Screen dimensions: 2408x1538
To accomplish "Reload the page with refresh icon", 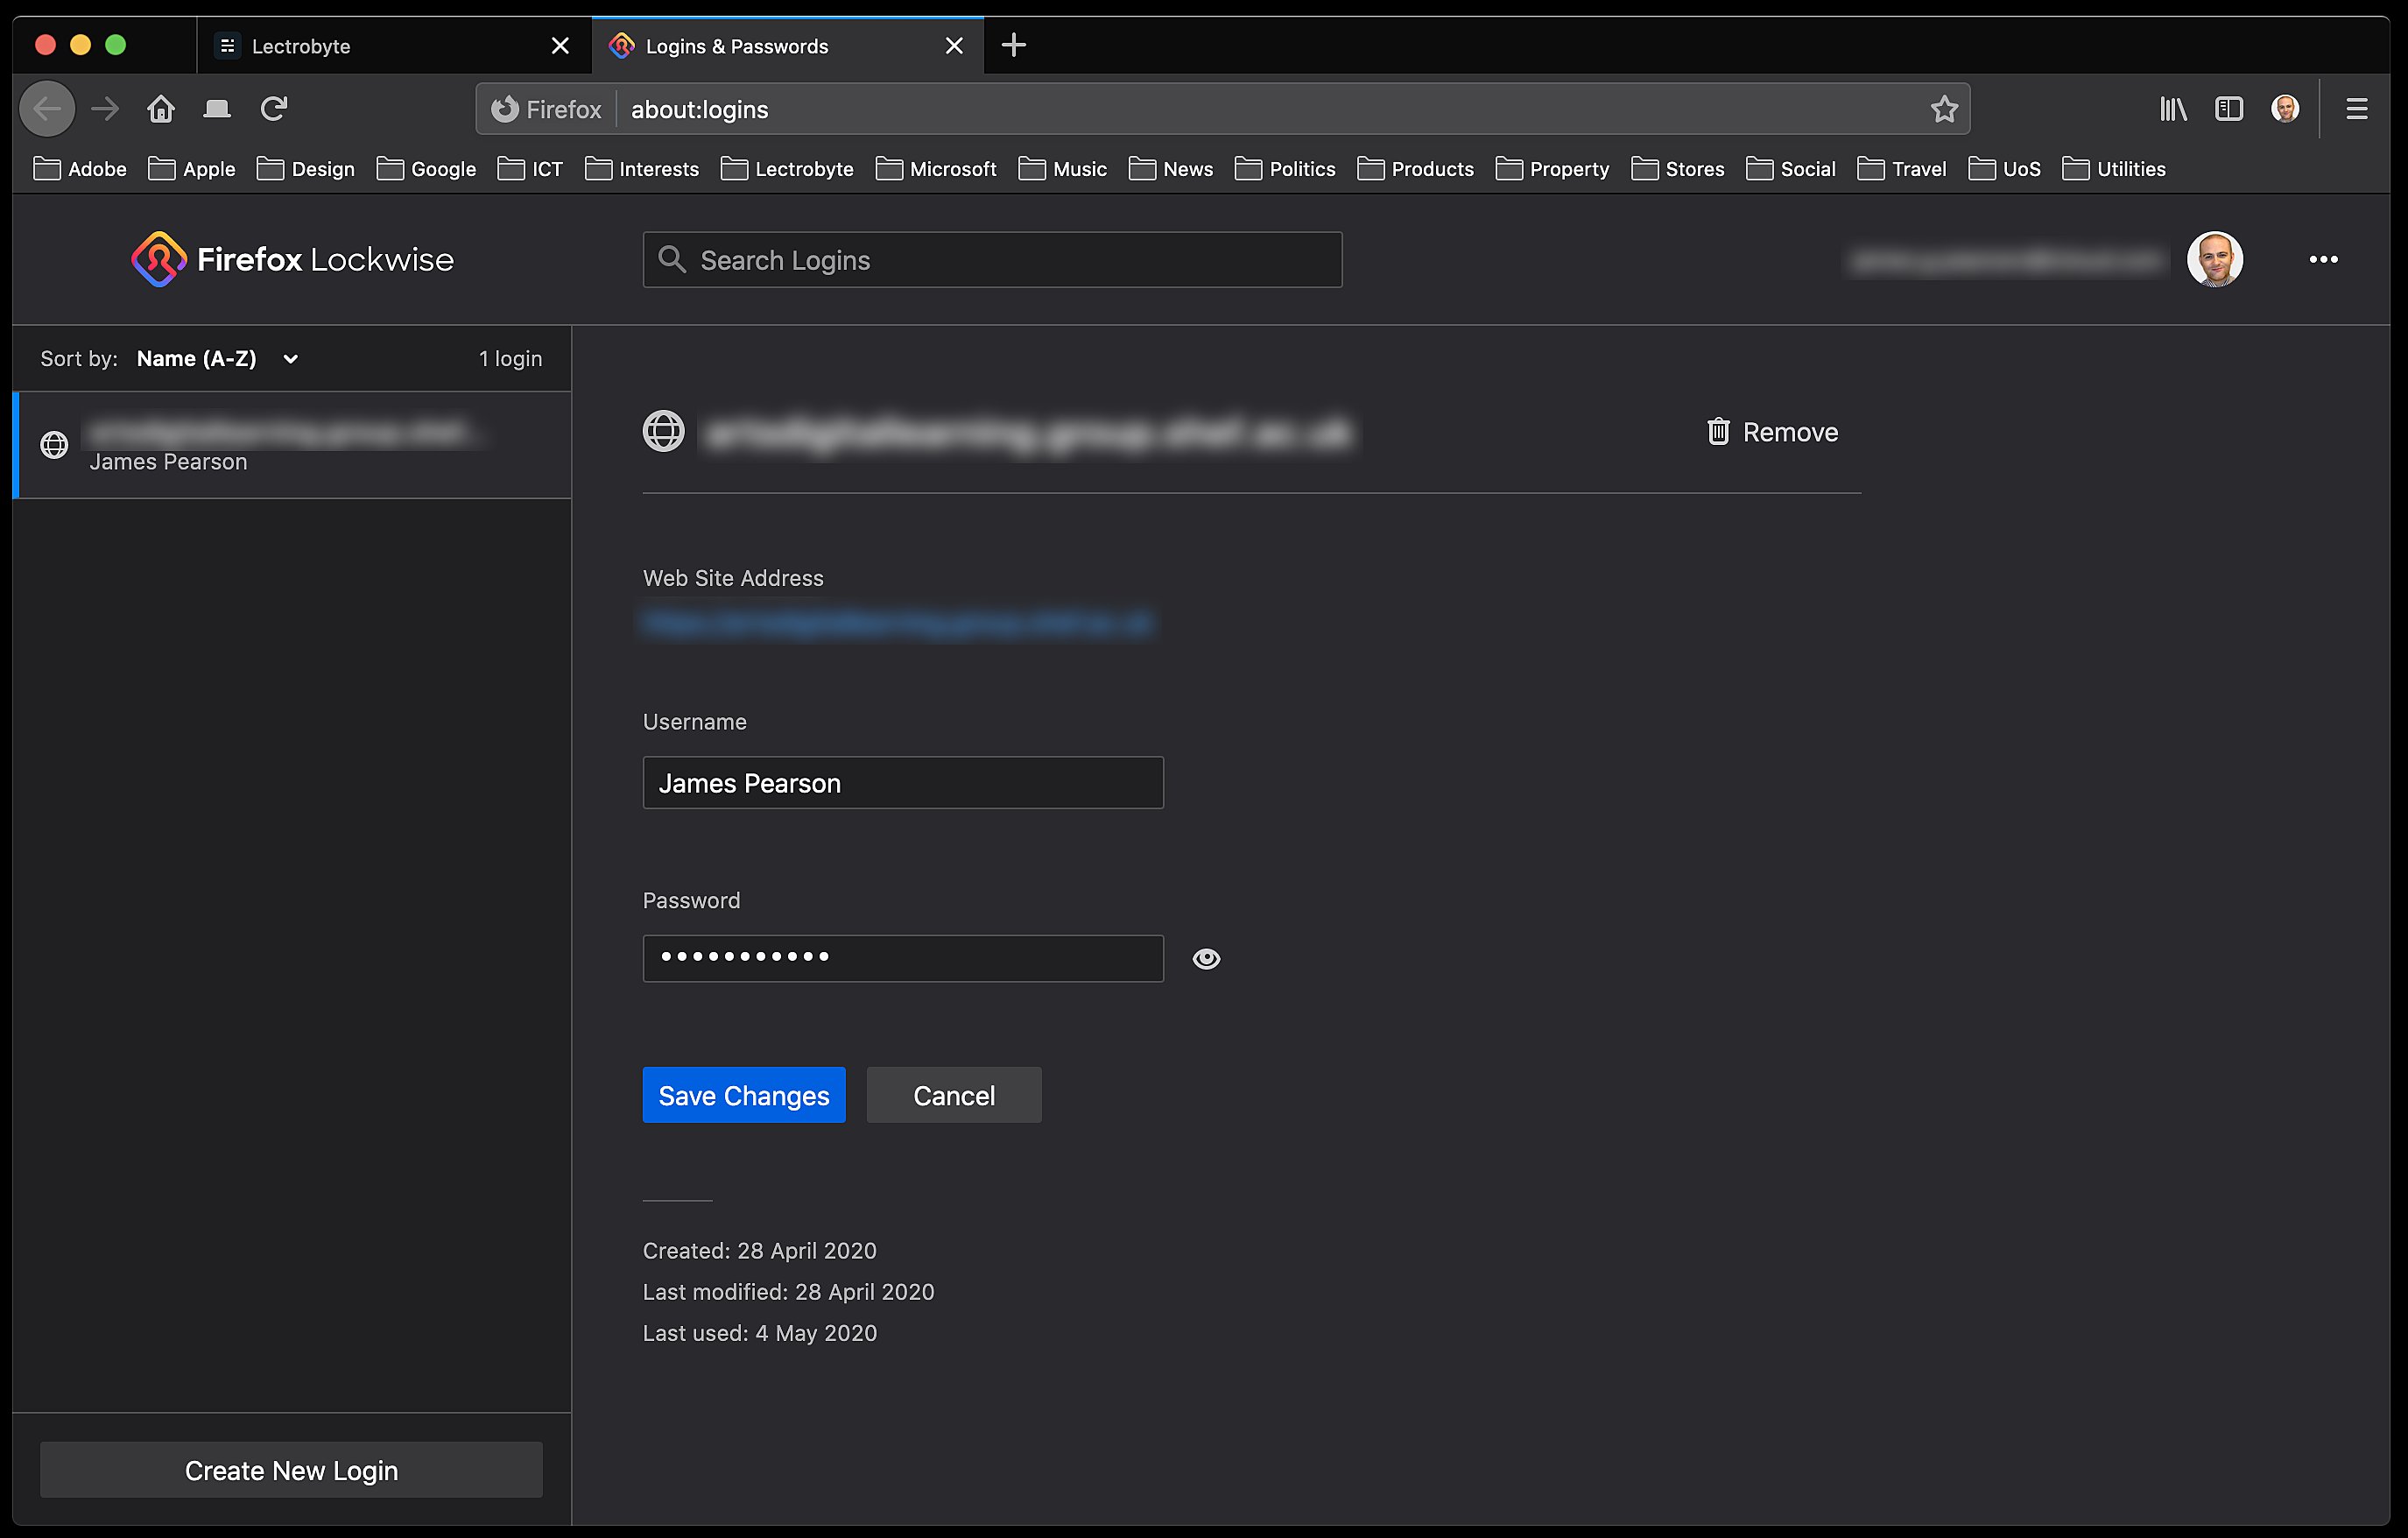I will (x=274, y=109).
